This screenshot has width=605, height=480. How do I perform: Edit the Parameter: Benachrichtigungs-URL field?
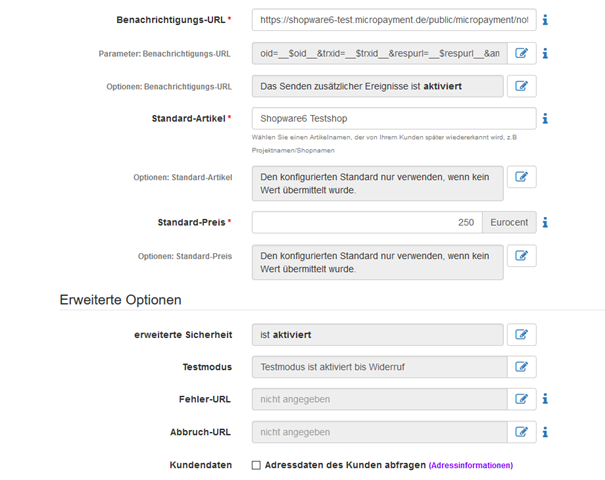tap(522, 53)
